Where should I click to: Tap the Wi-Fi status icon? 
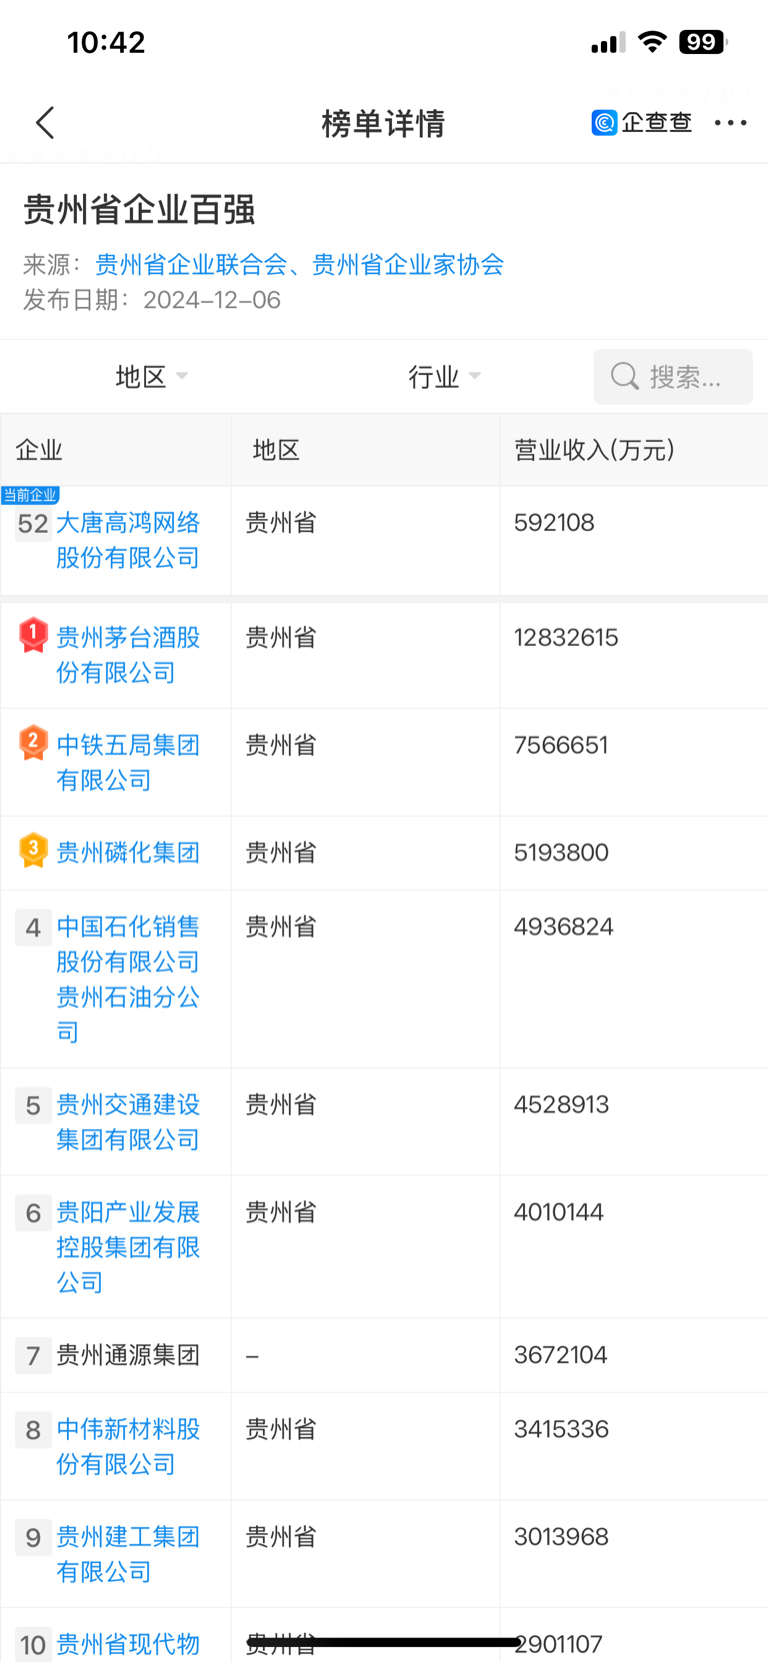coord(653,42)
